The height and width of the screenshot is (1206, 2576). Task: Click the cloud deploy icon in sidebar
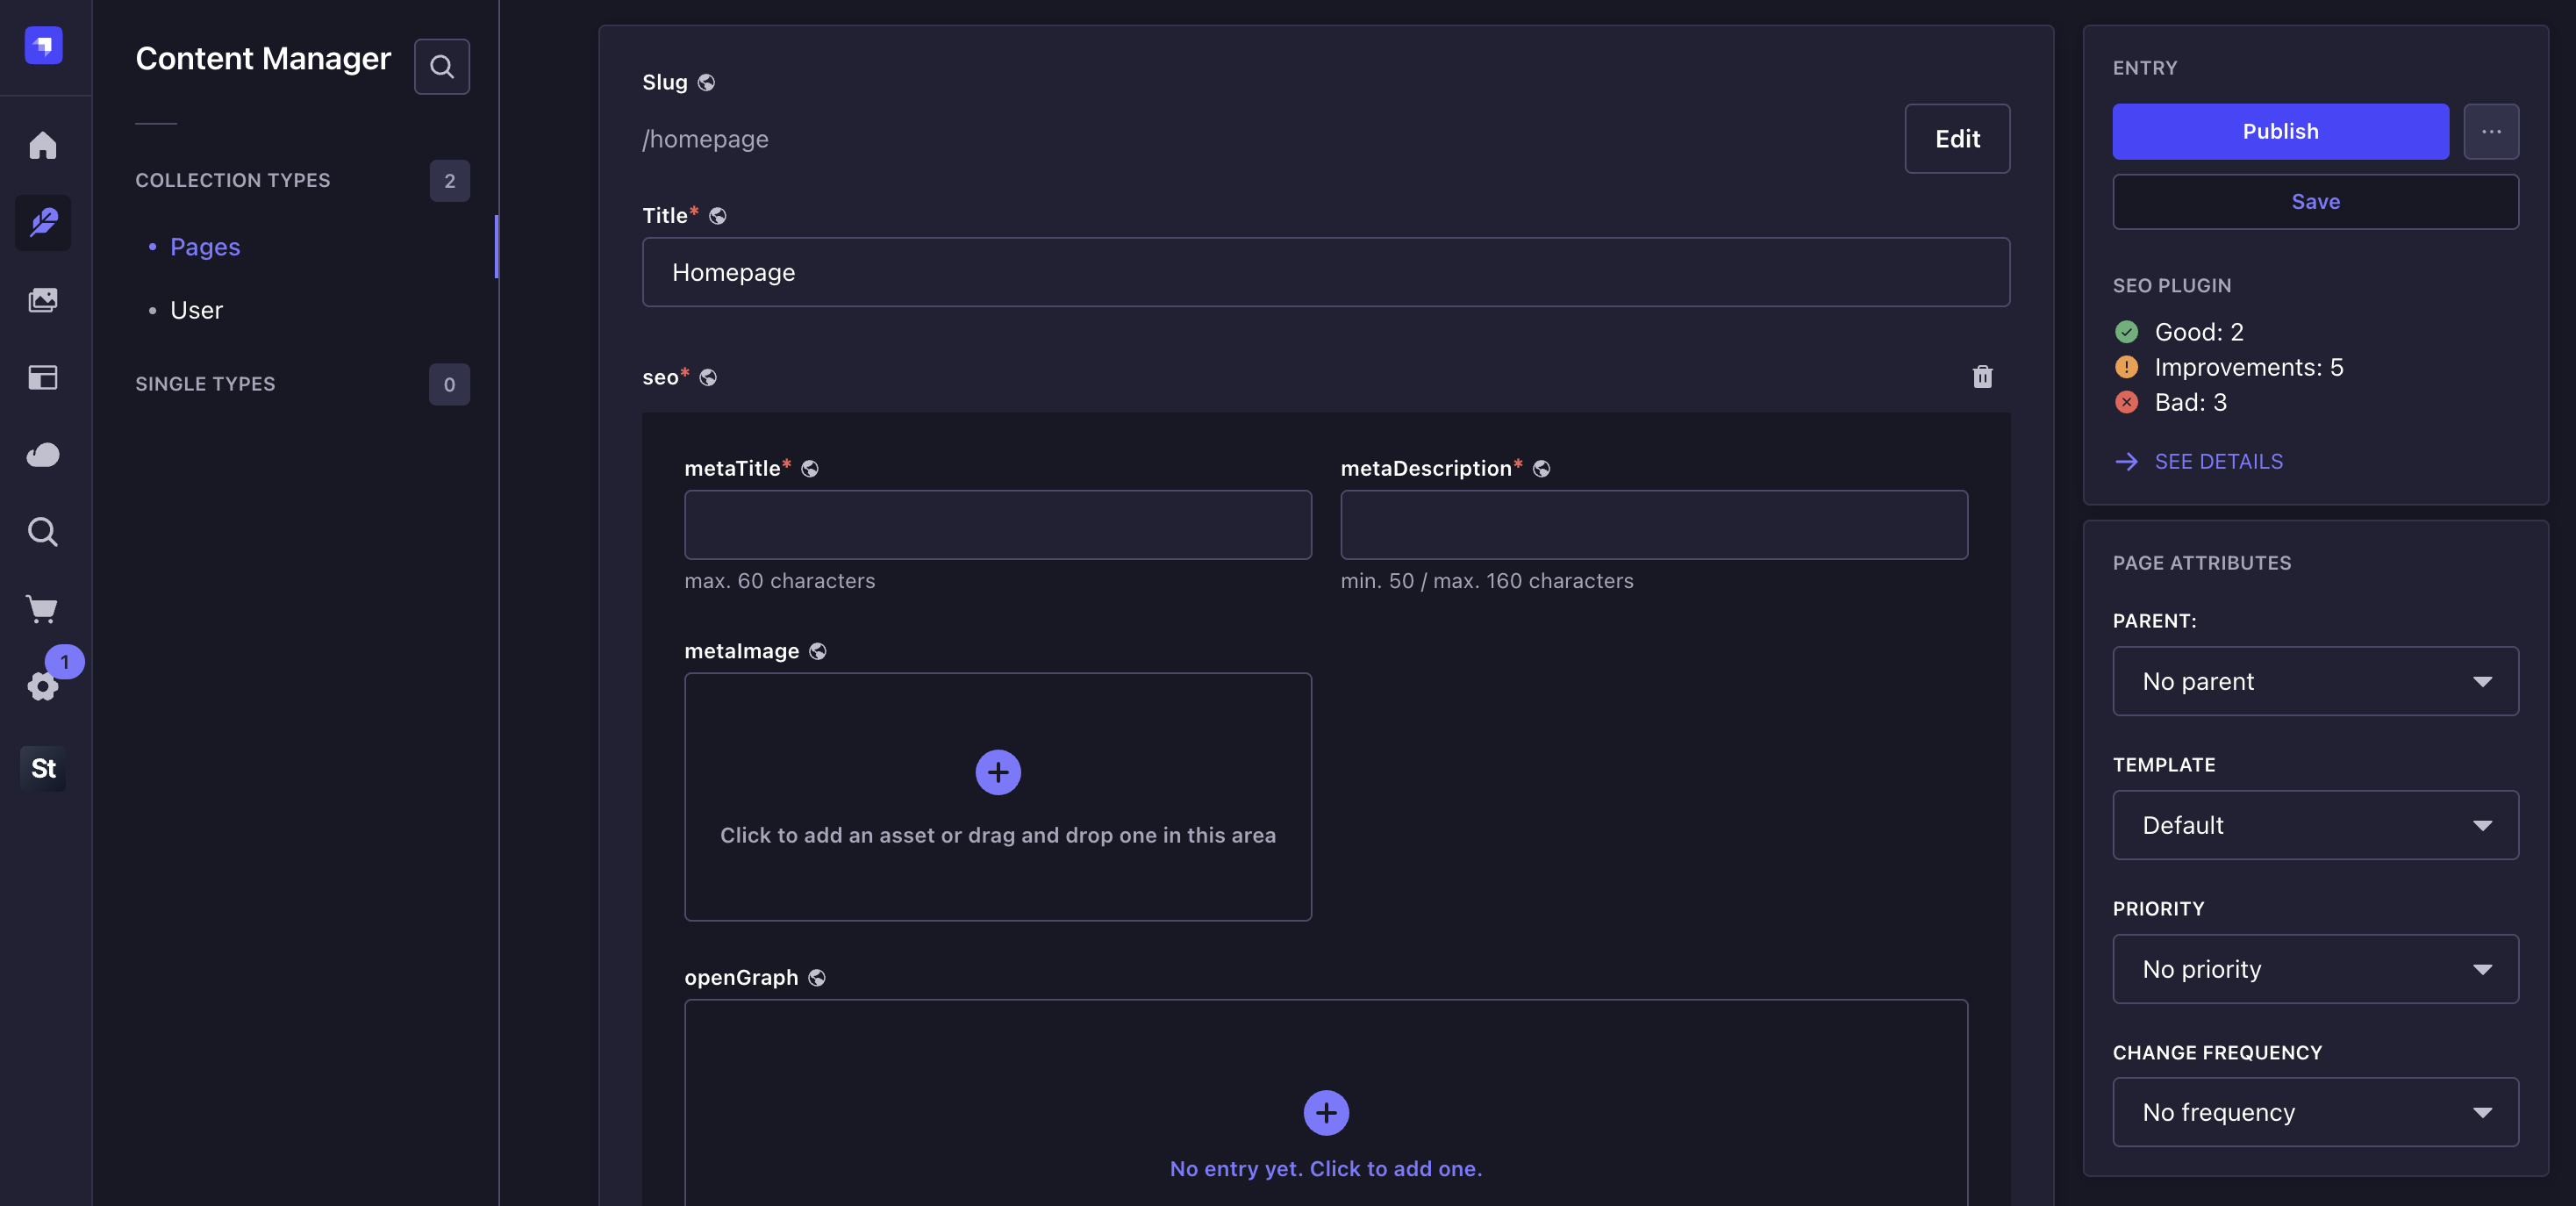pos(43,455)
